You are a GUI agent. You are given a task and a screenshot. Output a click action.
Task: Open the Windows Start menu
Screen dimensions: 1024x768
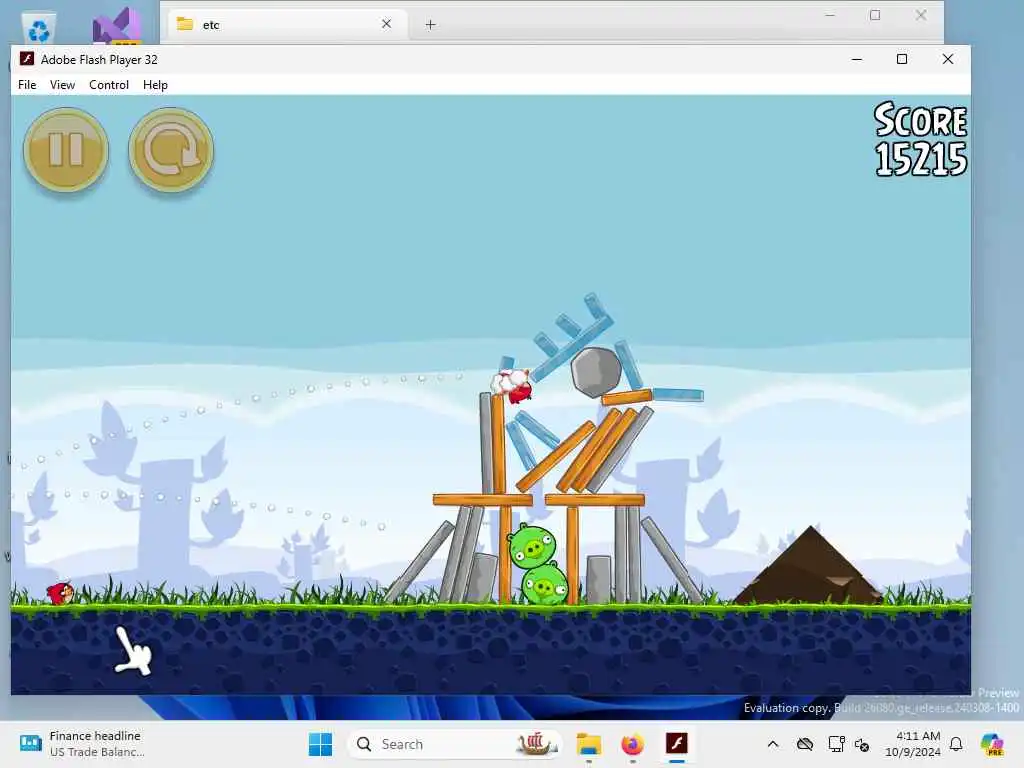320,744
